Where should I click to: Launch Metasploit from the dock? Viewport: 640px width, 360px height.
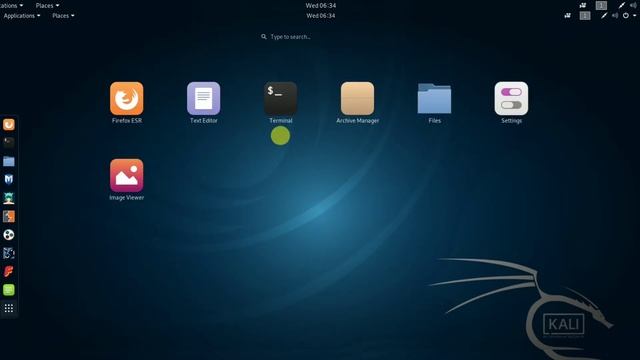(9, 179)
